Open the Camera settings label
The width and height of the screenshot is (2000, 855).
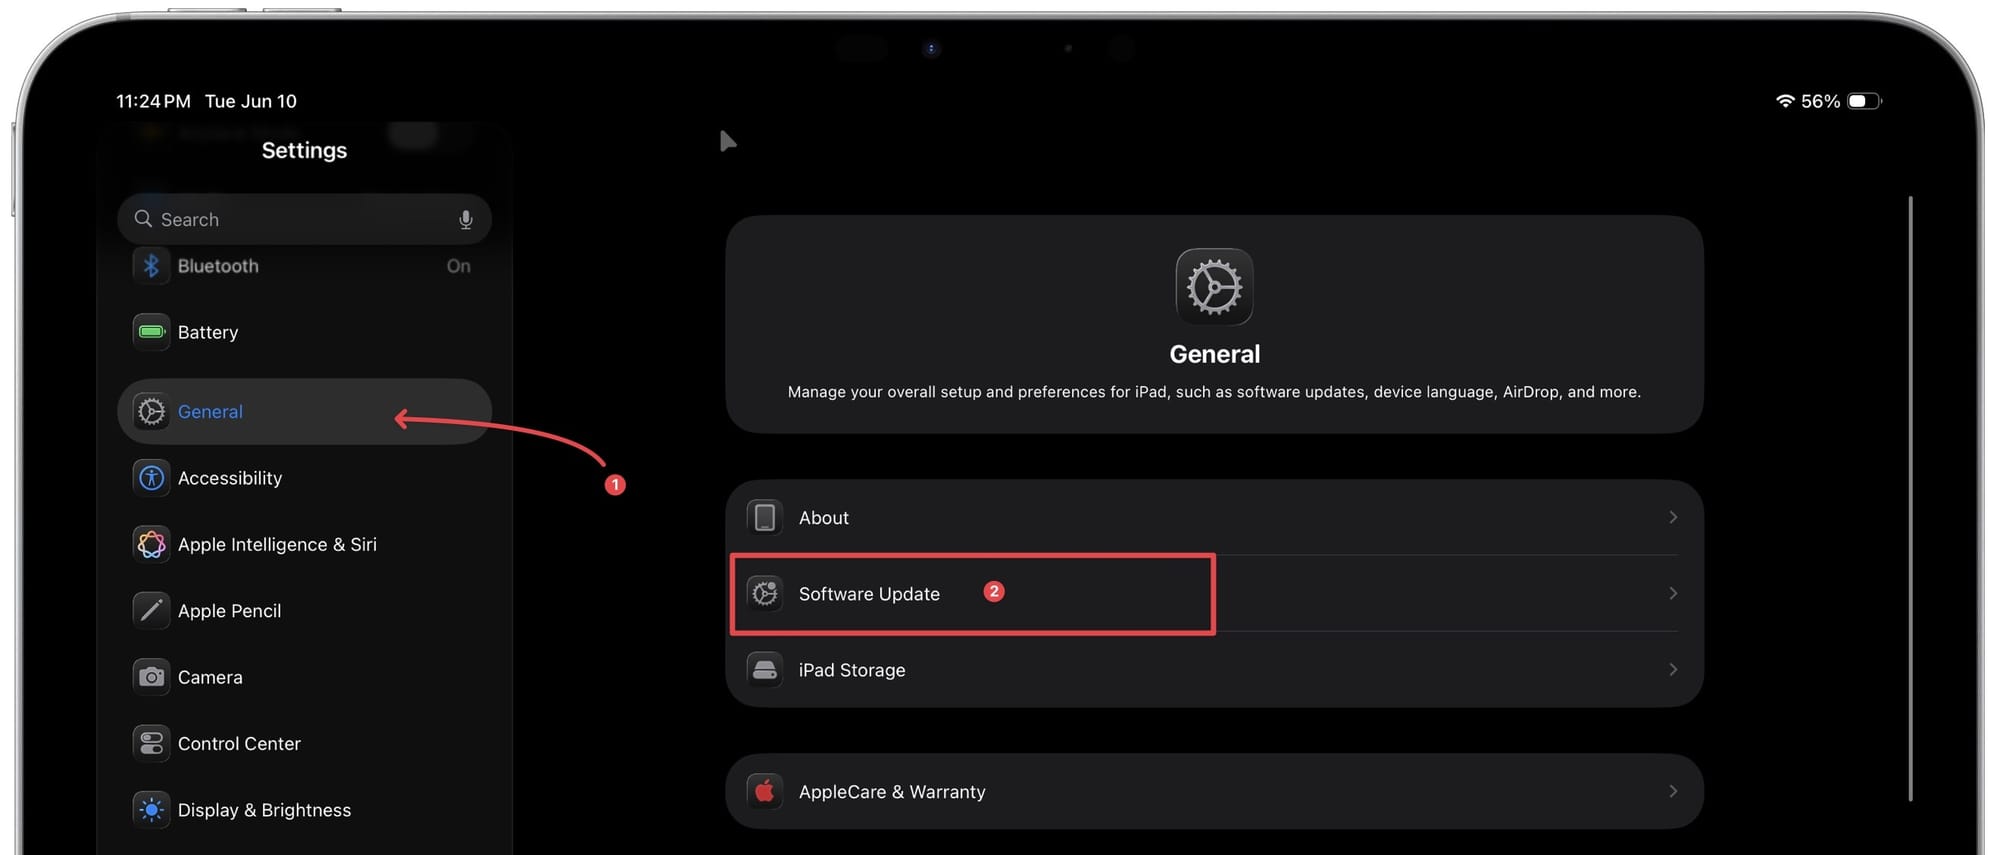tap(210, 677)
